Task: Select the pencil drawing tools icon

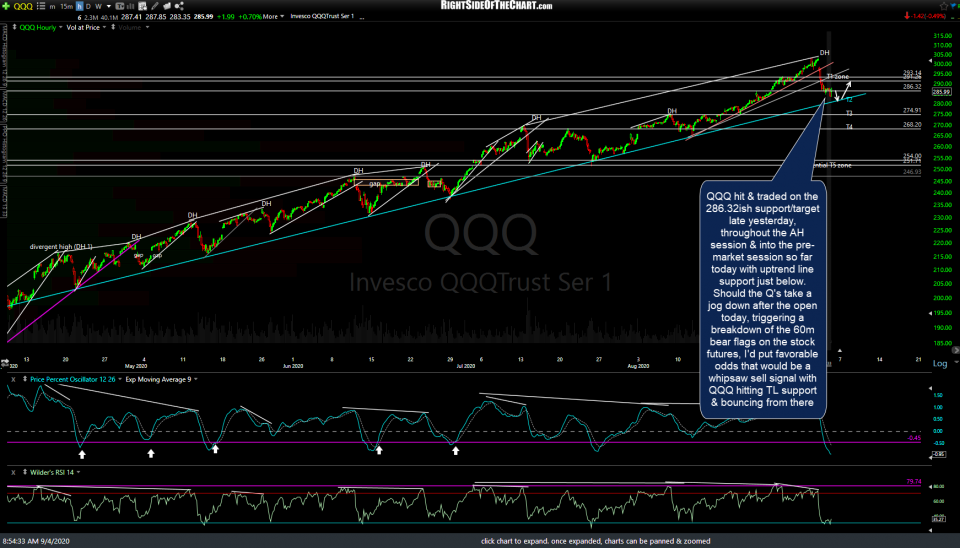Action: (x=155, y=6)
